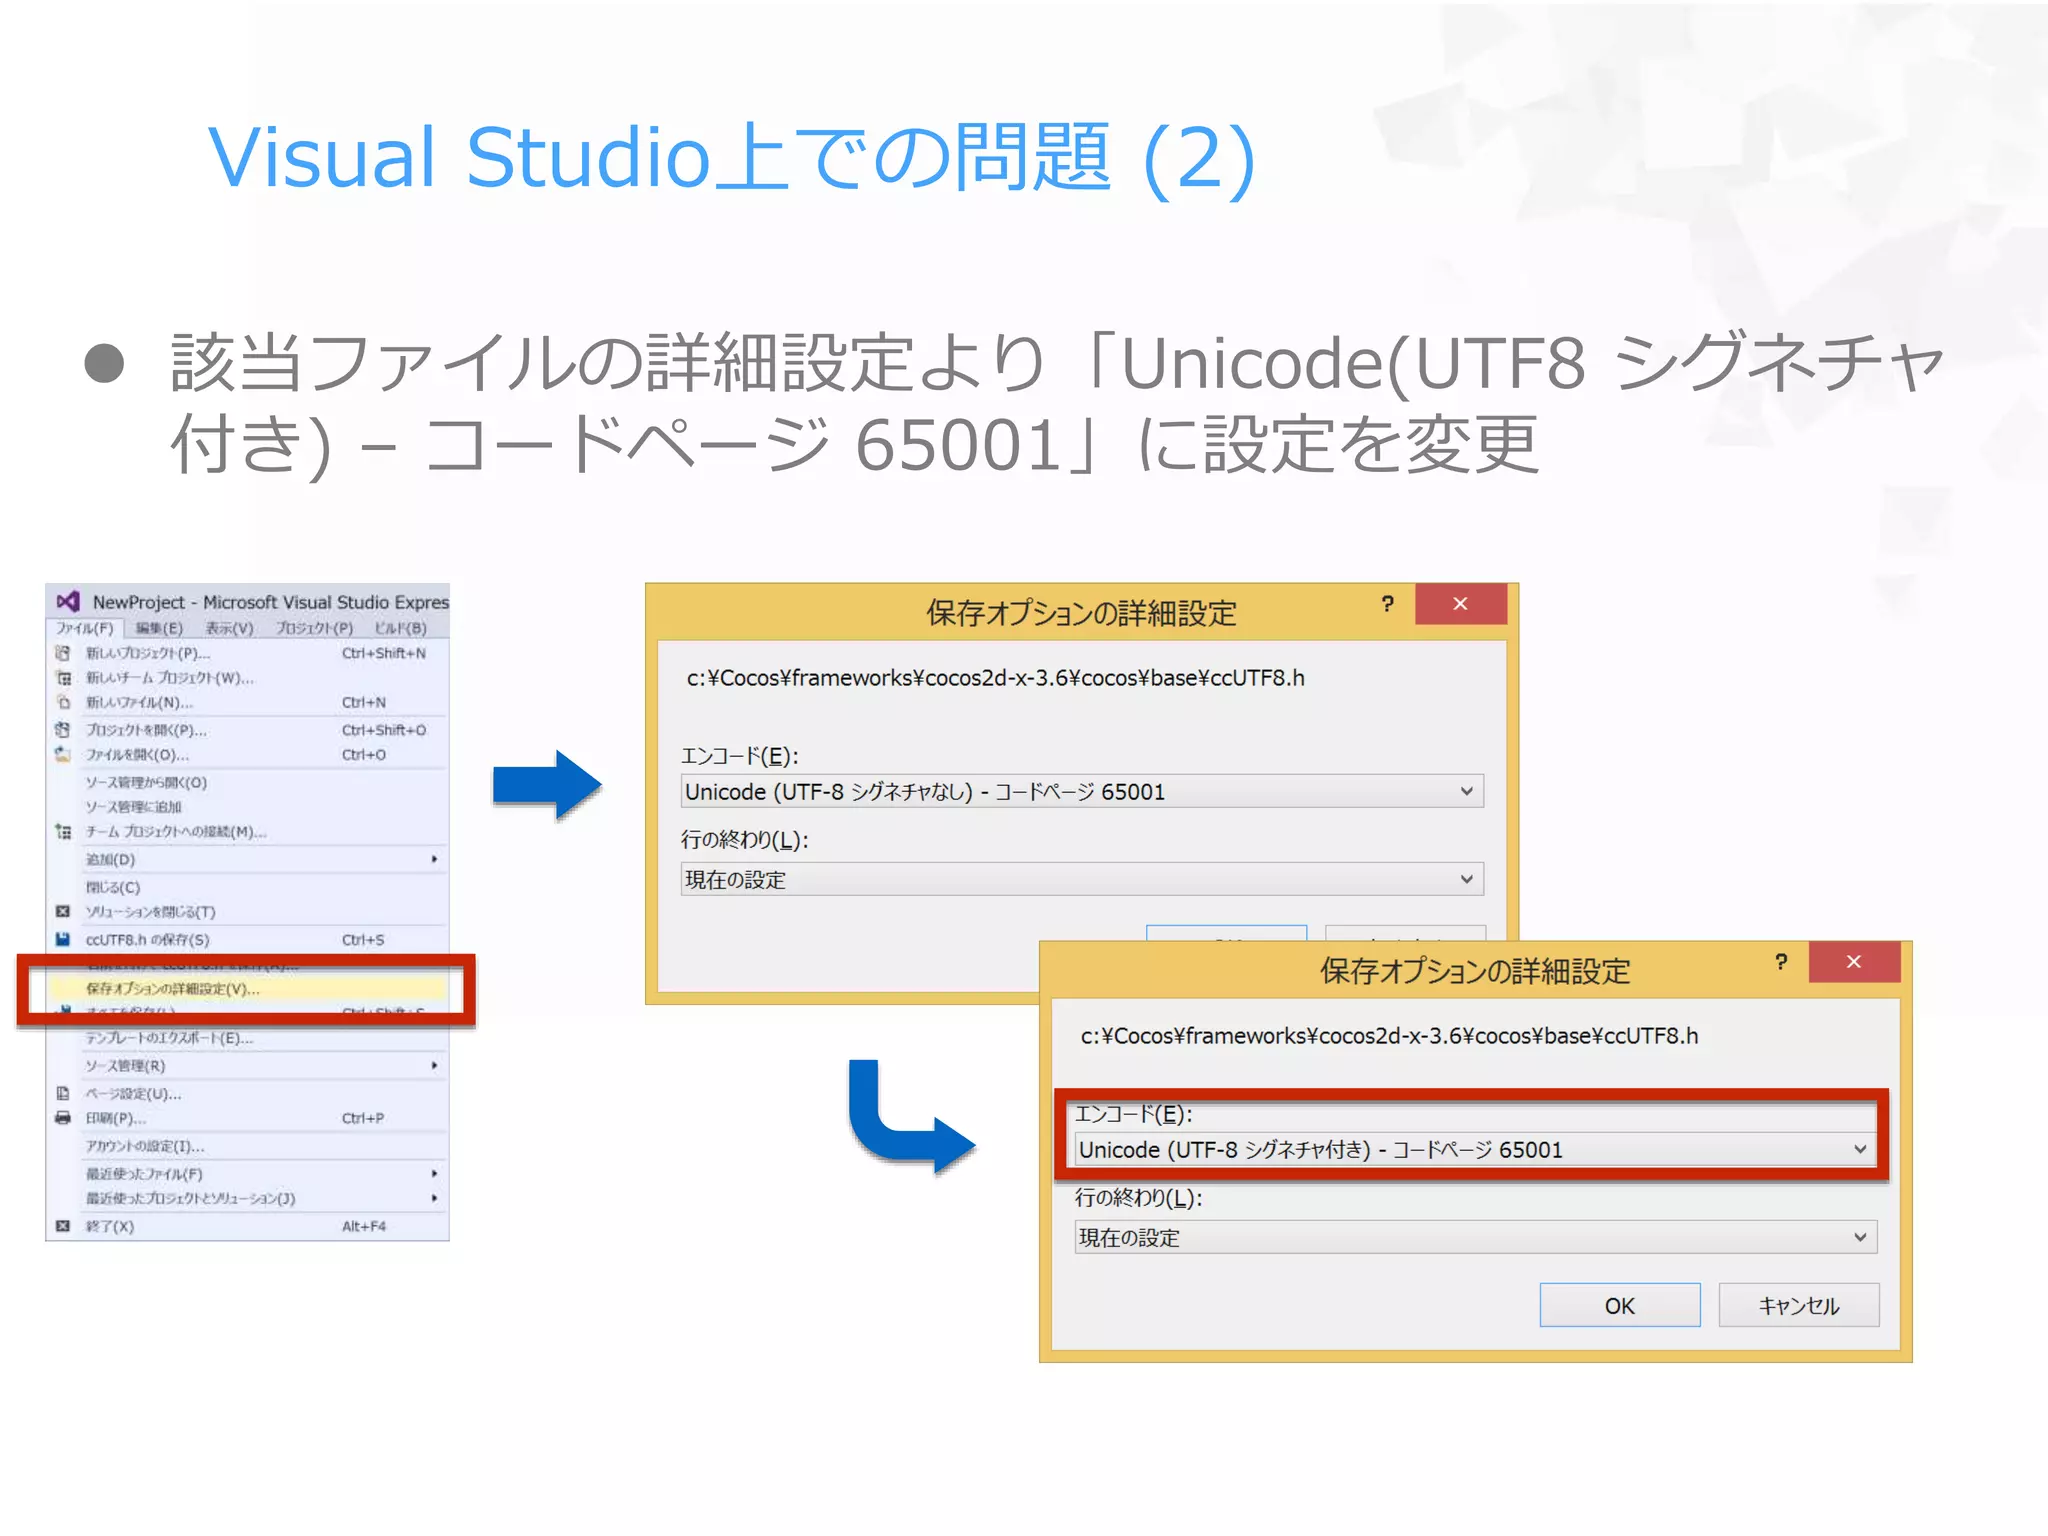This screenshot has height=1536, width=2048.
Task: Open the ビルド(B) menu
Action: click(x=400, y=628)
